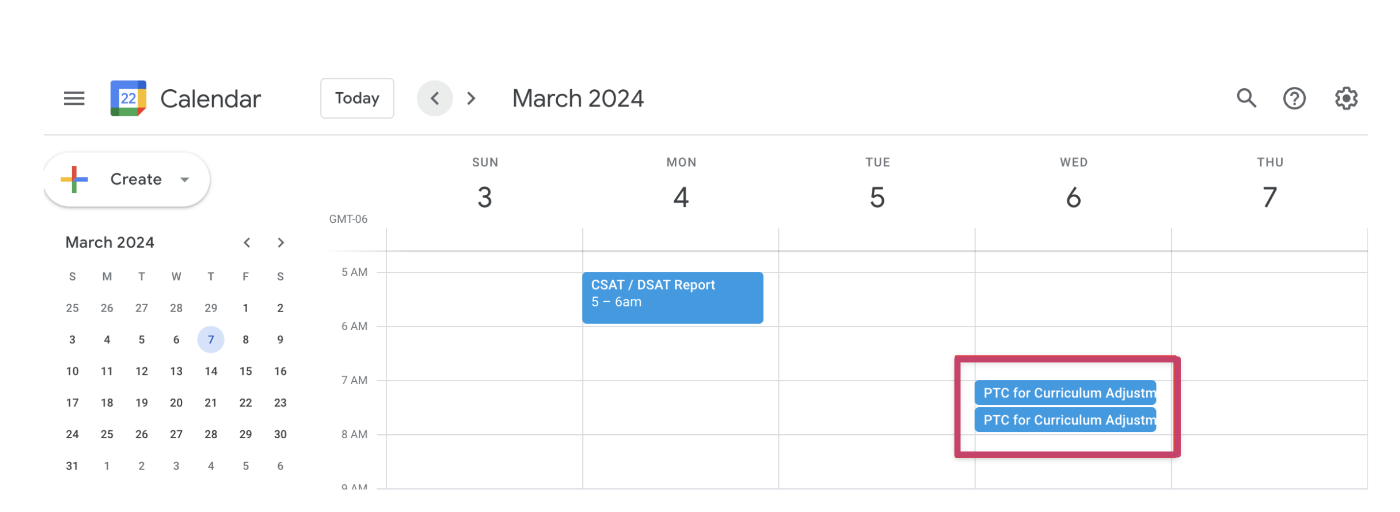
Task: Show next month in mini calendar
Action: pyautogui.click(x=281, y=242)
